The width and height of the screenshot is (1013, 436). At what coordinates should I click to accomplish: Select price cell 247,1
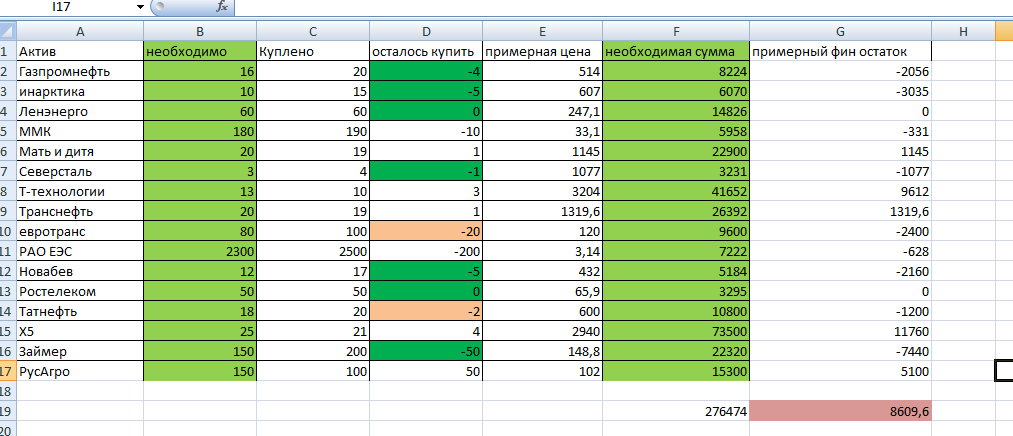(x=542, y=112)
